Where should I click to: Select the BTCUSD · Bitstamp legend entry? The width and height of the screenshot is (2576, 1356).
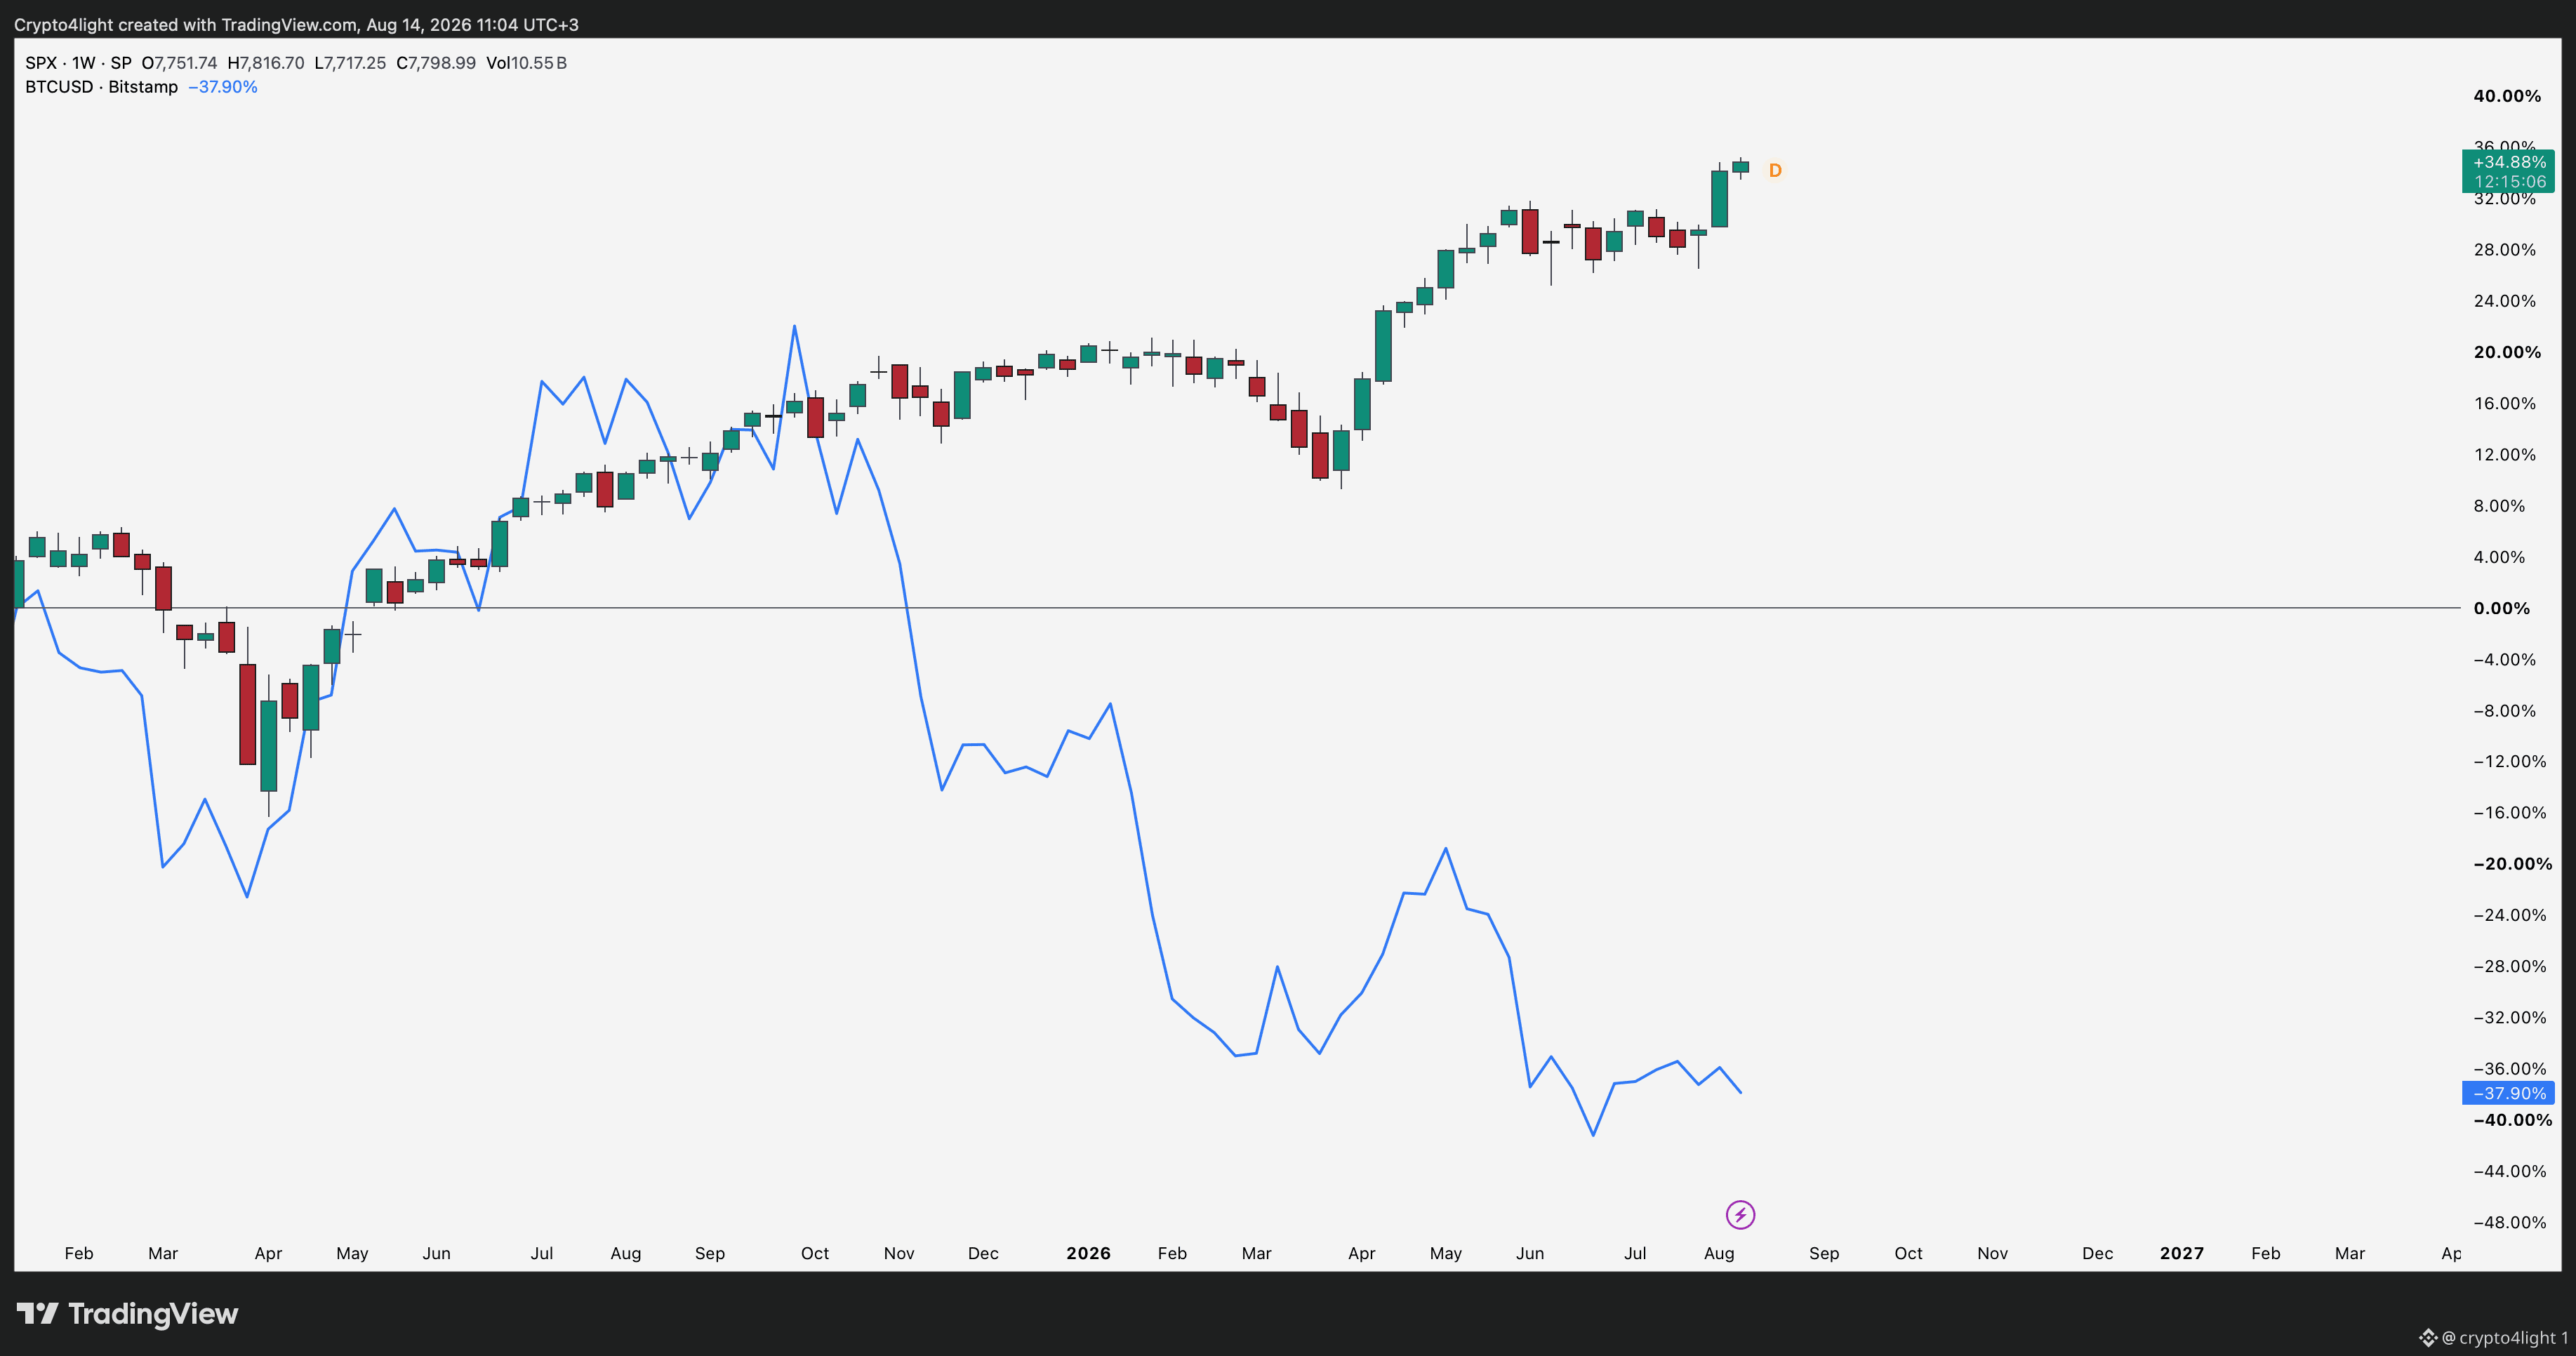pyautogui.click(x=101, y=87)
